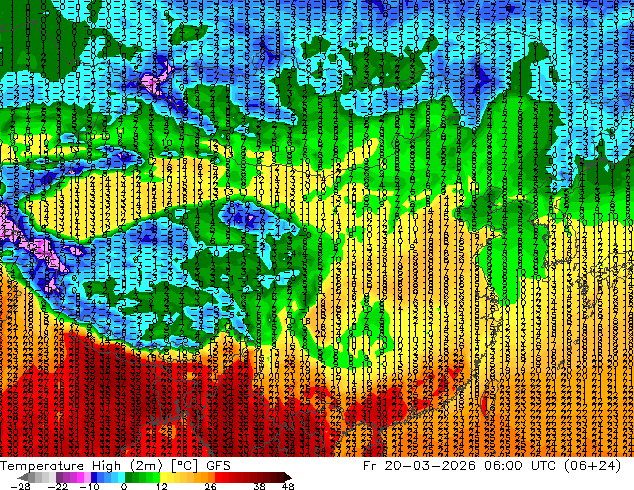Click the dark maroon right arrow end of legend
The height and width of the screenshot is (490, 634).
[x=287, y=477]
